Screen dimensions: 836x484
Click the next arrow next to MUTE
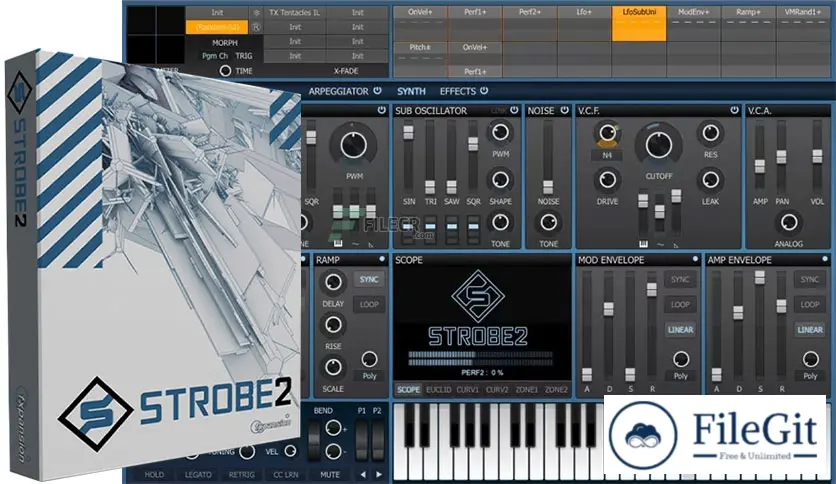coord(379,474)
